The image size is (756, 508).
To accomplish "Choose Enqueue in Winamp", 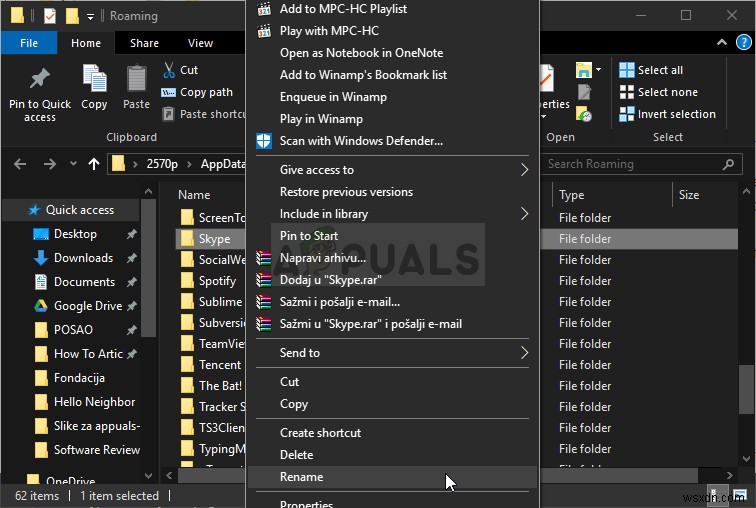I will tap(392, 97).
